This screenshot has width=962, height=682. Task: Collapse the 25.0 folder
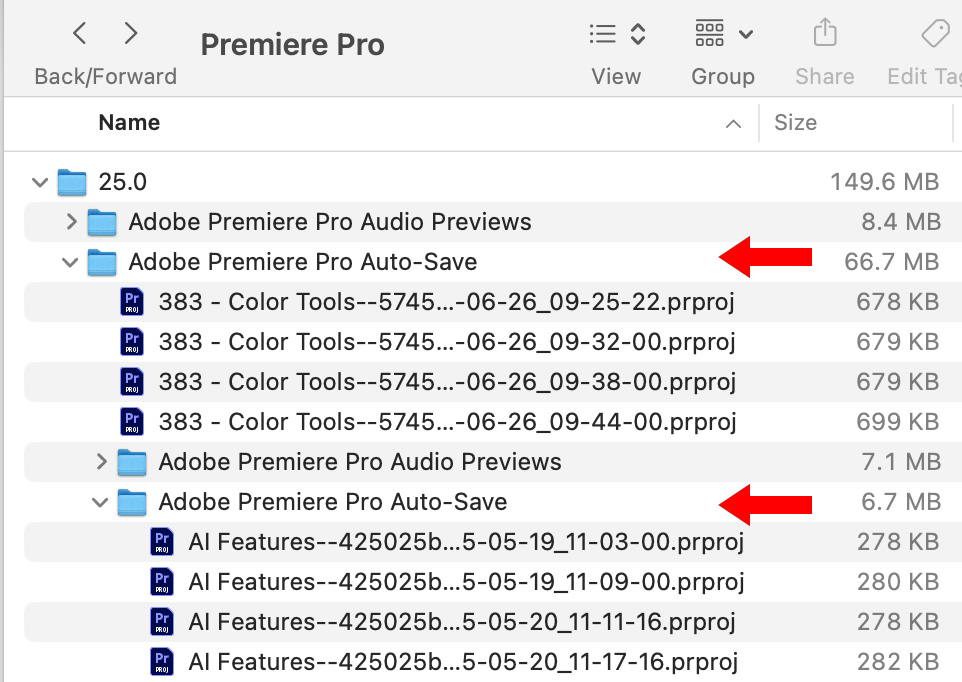[40, 182]
